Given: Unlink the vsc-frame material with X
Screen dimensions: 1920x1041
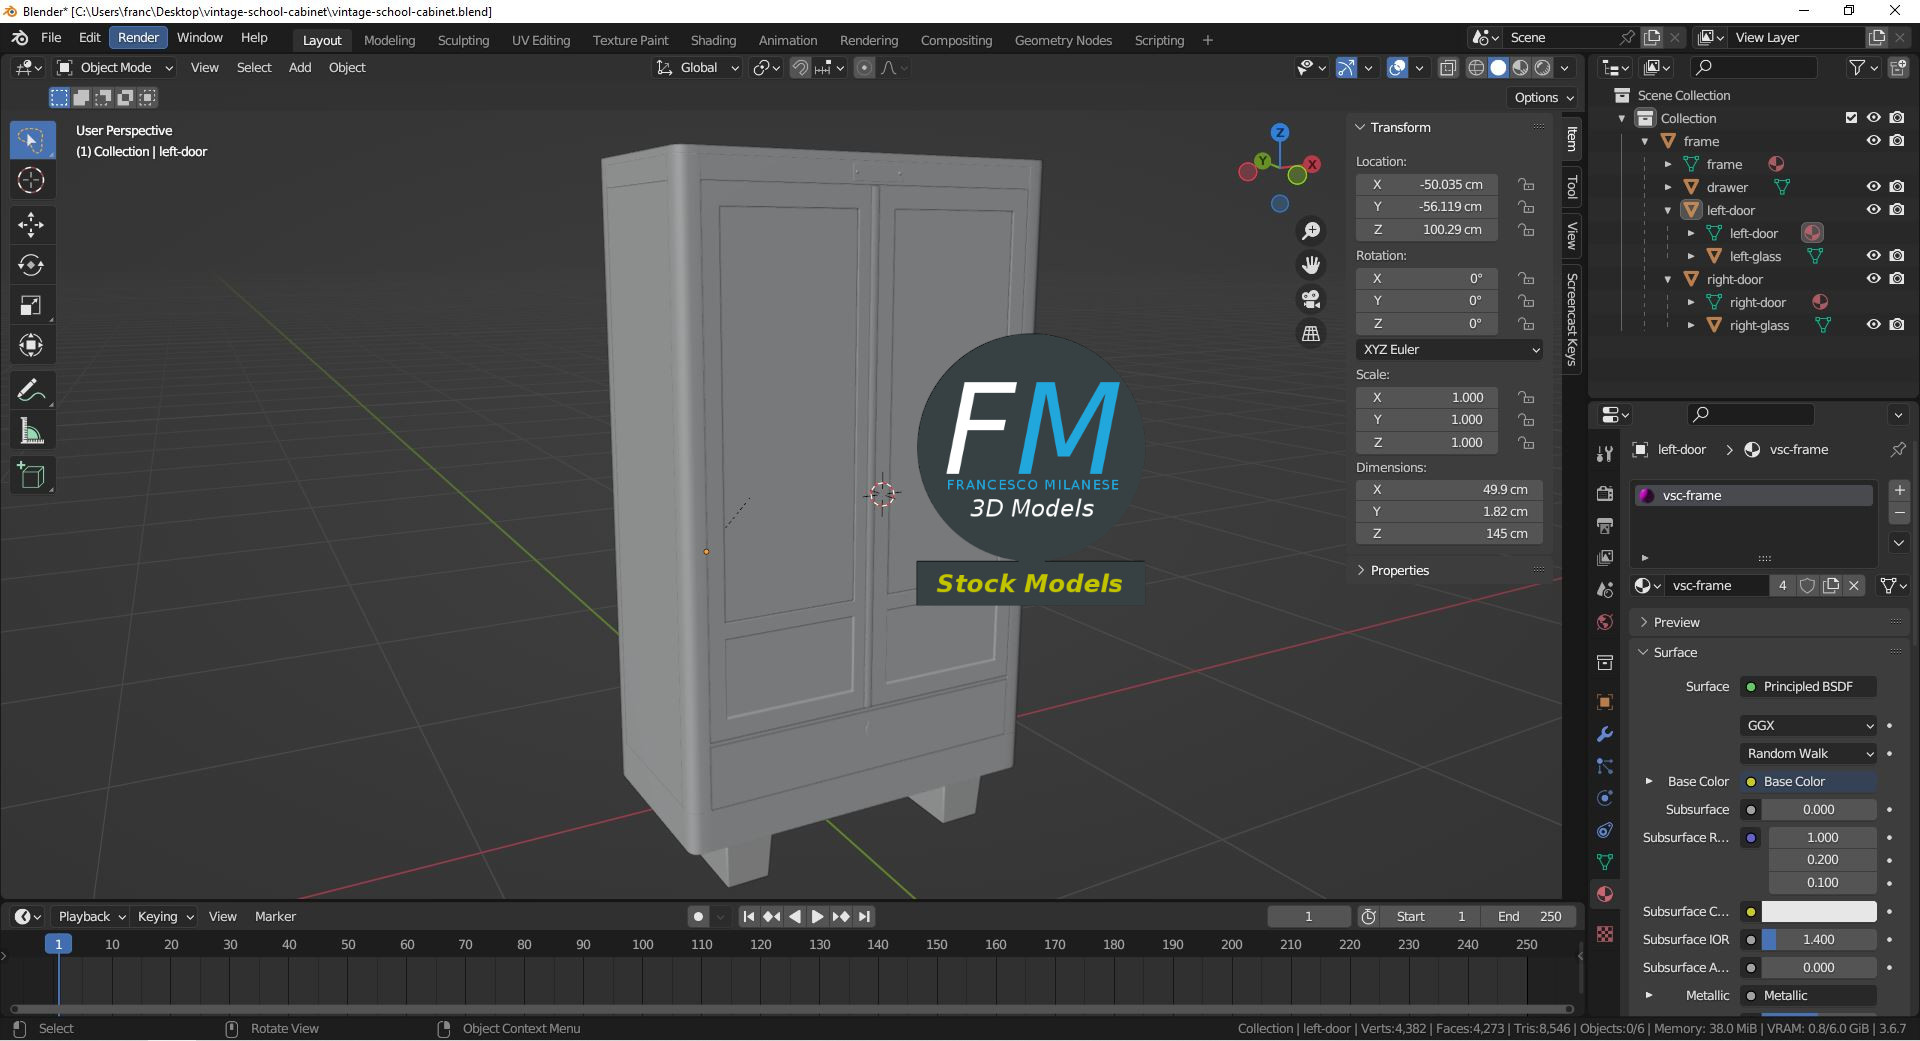Looking at the screenshot, I should click(x=1854, y=586).
